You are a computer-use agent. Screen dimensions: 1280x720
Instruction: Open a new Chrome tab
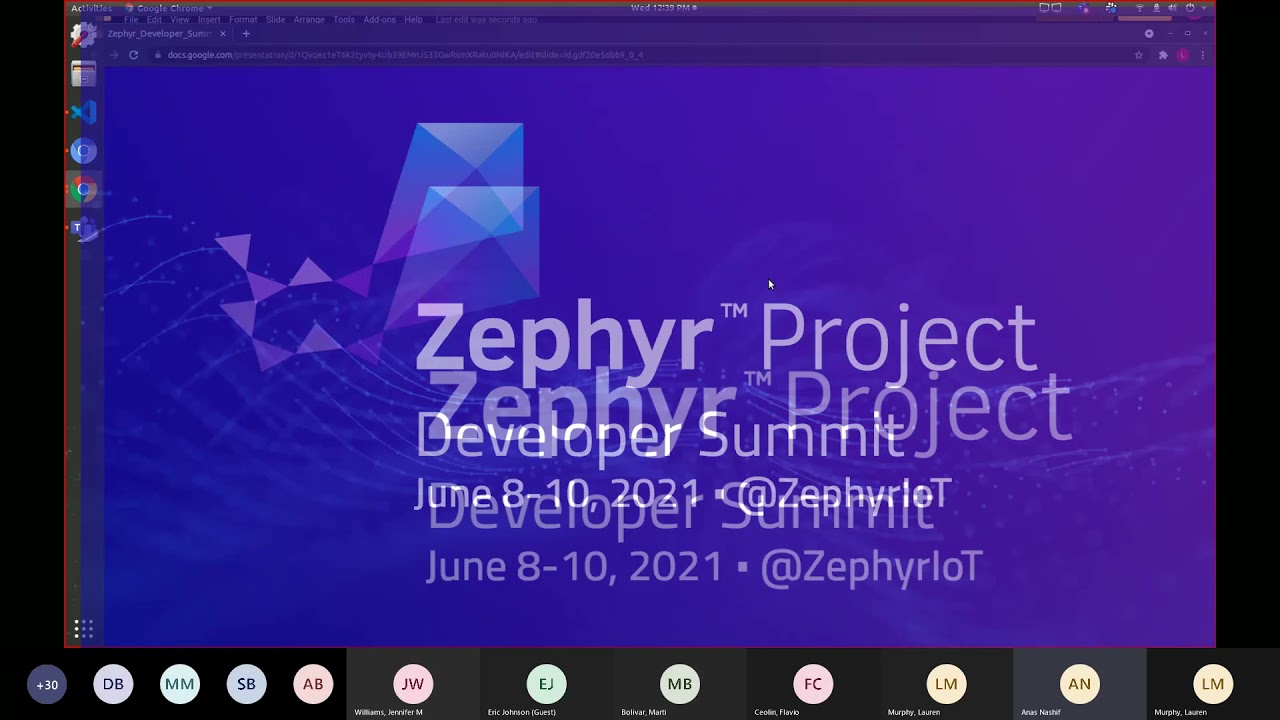246,33
